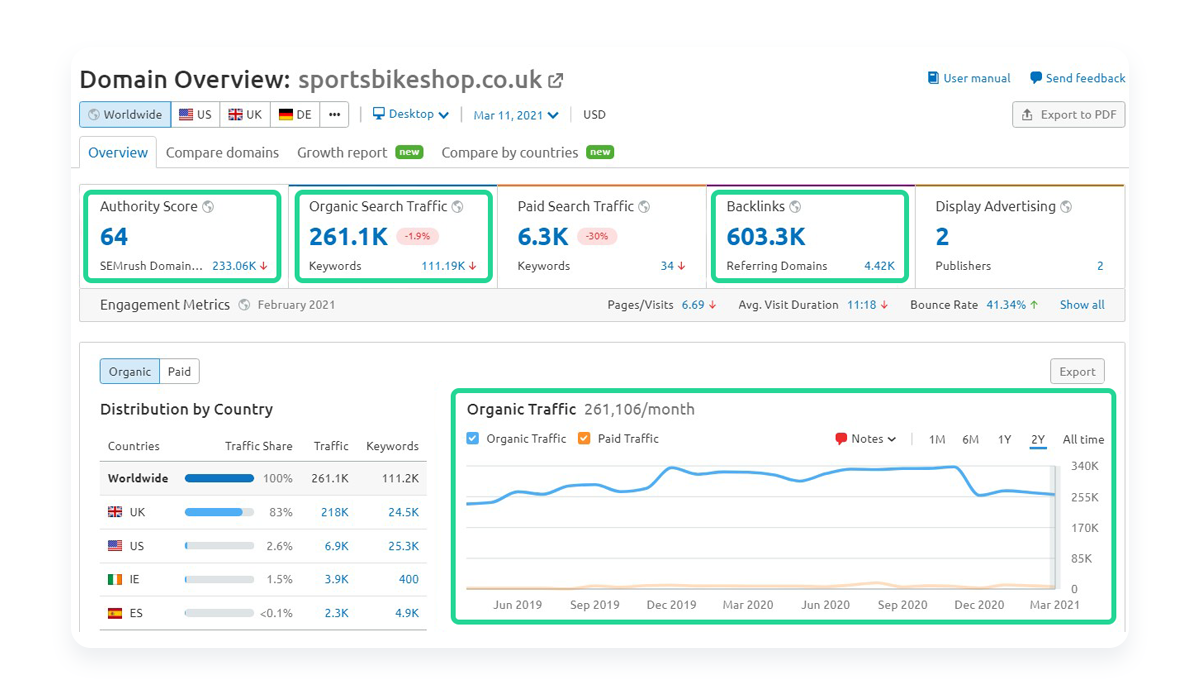
Task: Click the UK flag icon in Countries table
Action: 115,512
